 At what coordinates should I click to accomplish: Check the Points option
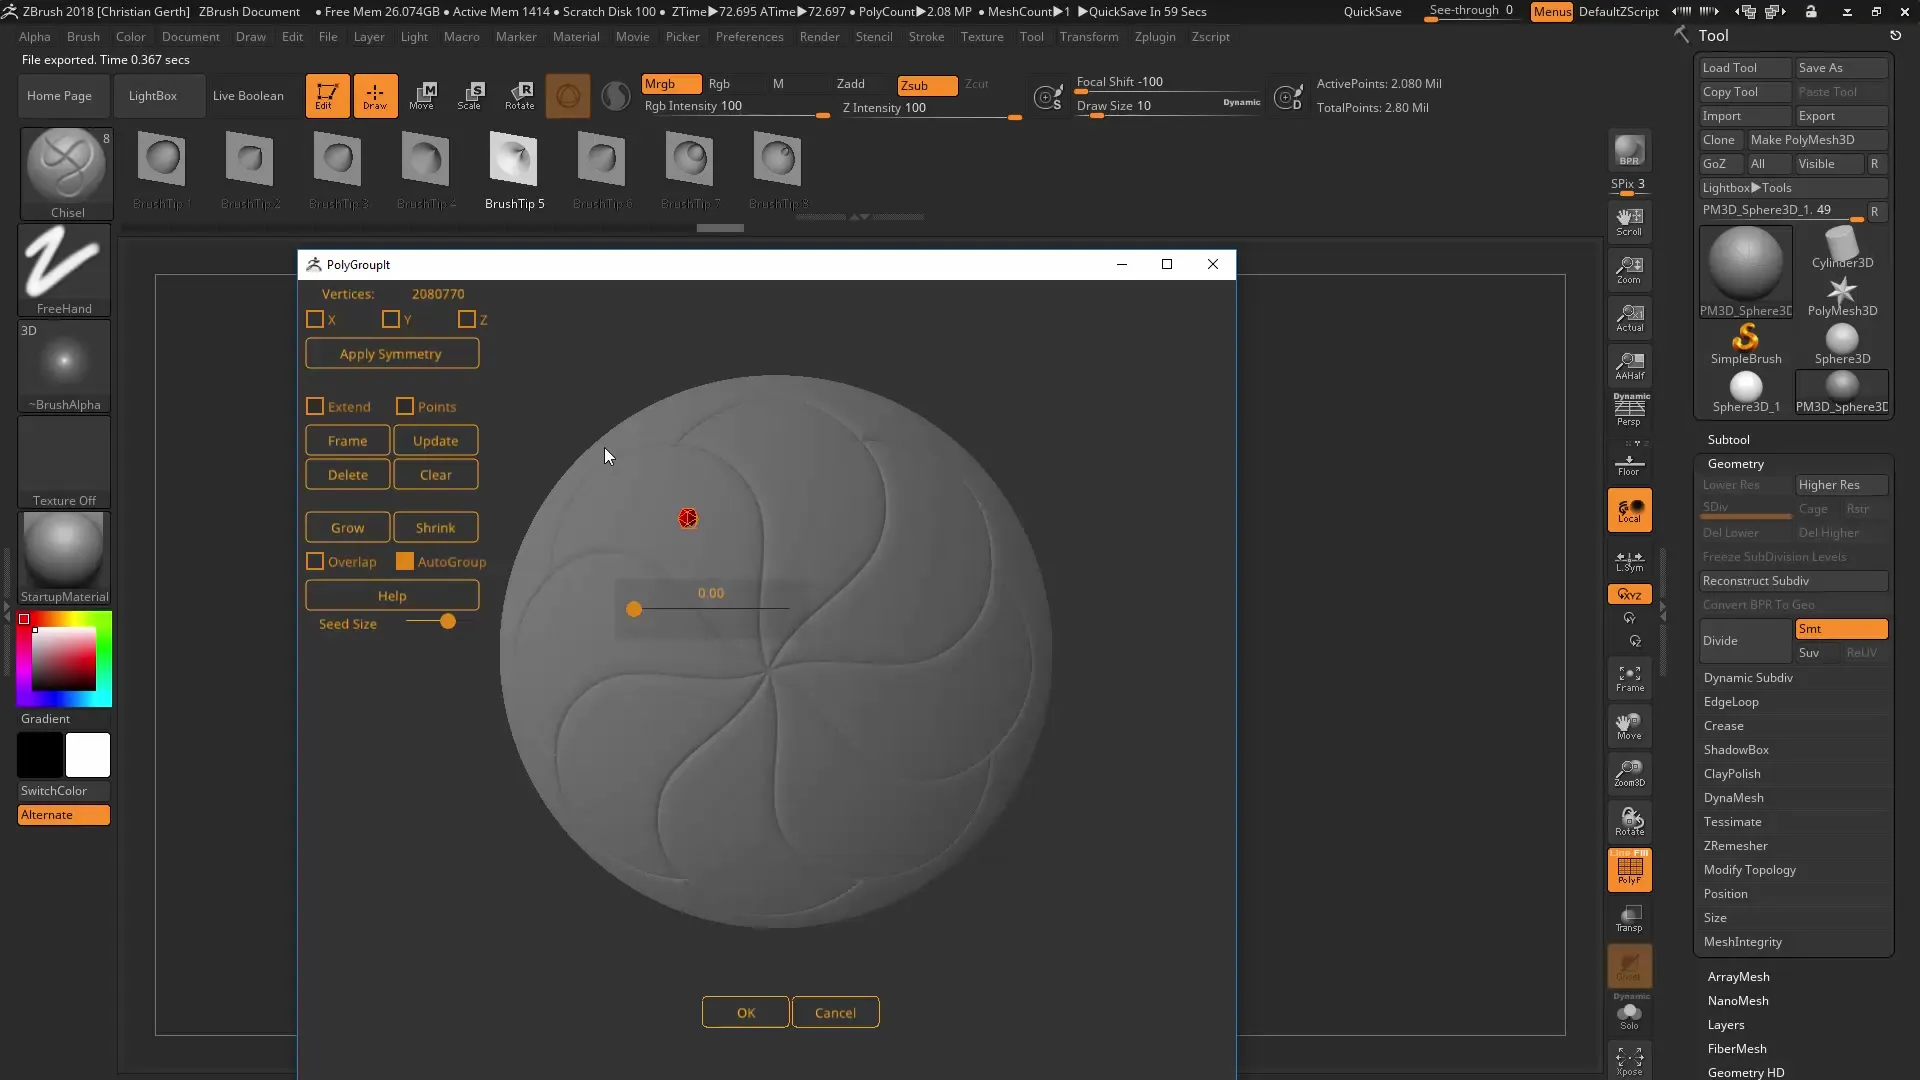point(405,406)
